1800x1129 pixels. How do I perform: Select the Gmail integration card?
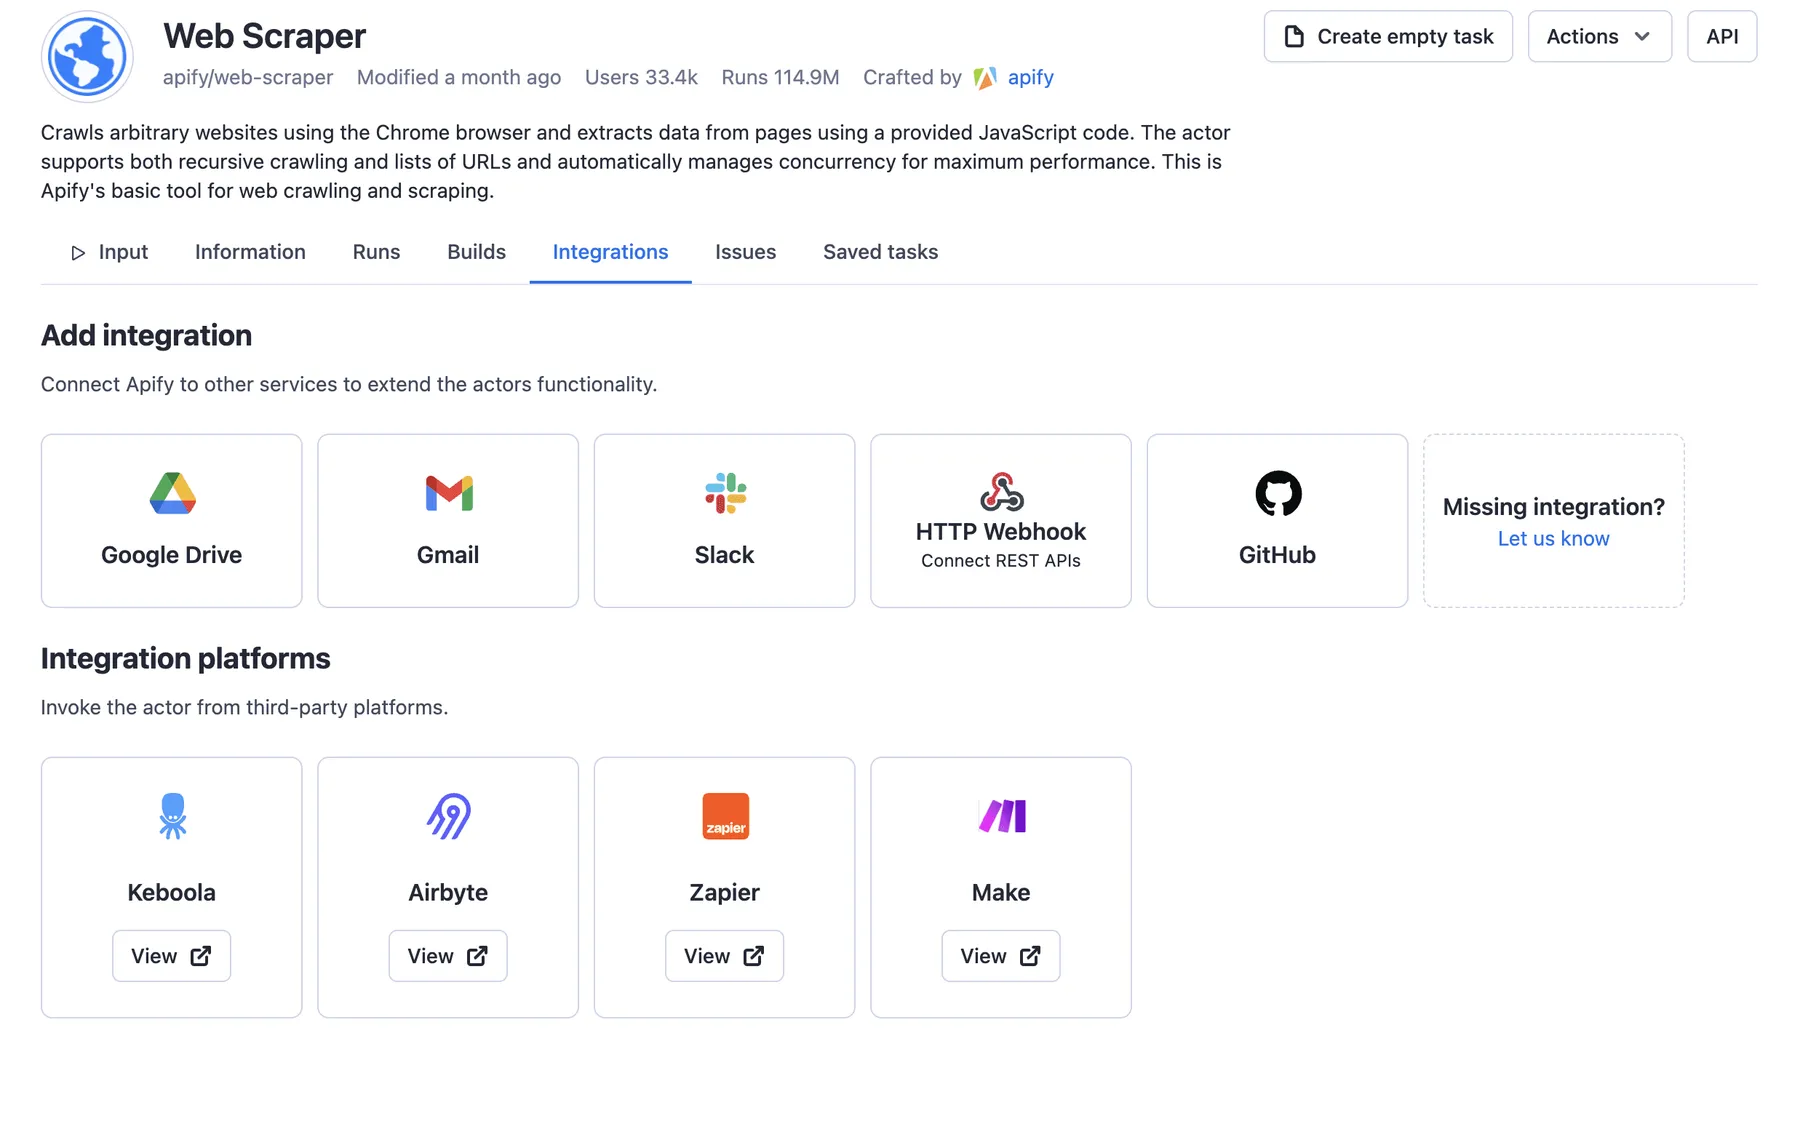(448, 520)
